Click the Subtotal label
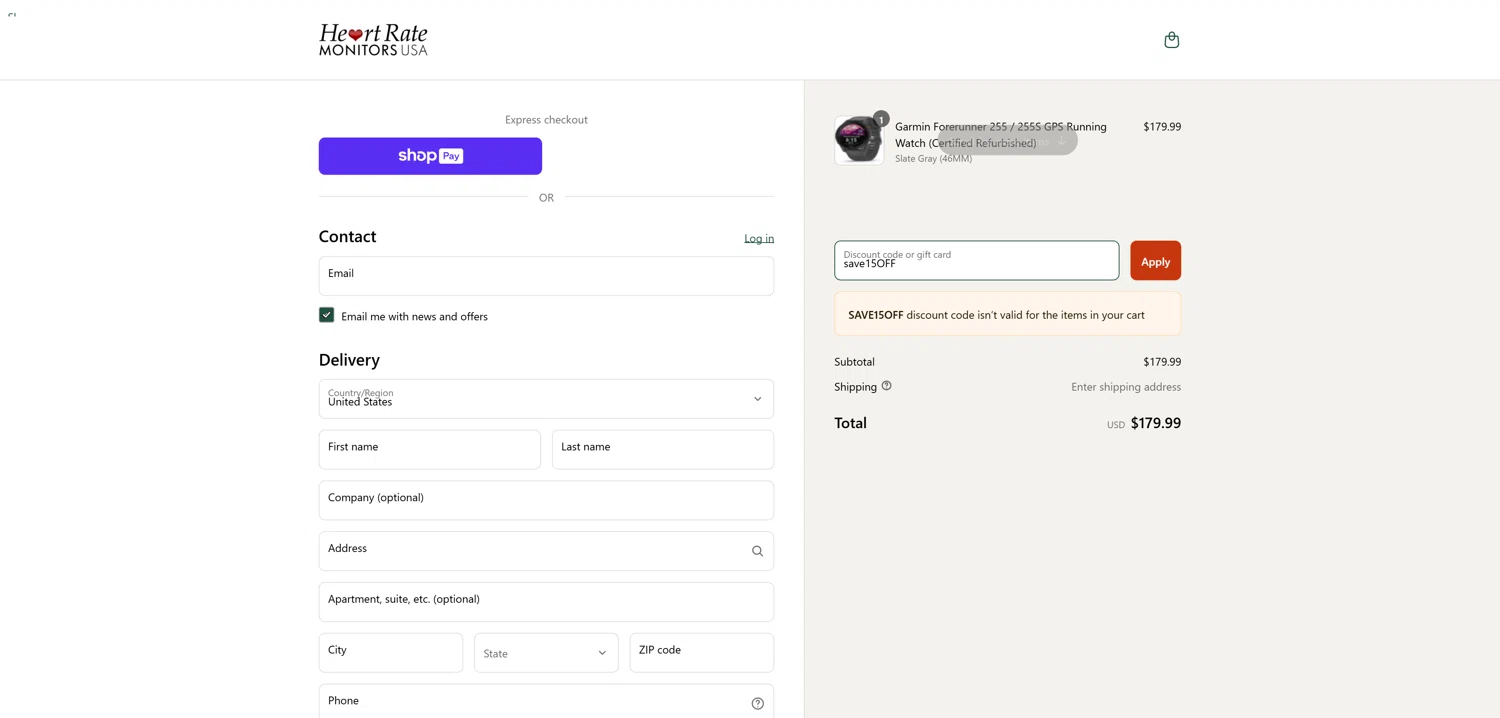 (854, 362)
